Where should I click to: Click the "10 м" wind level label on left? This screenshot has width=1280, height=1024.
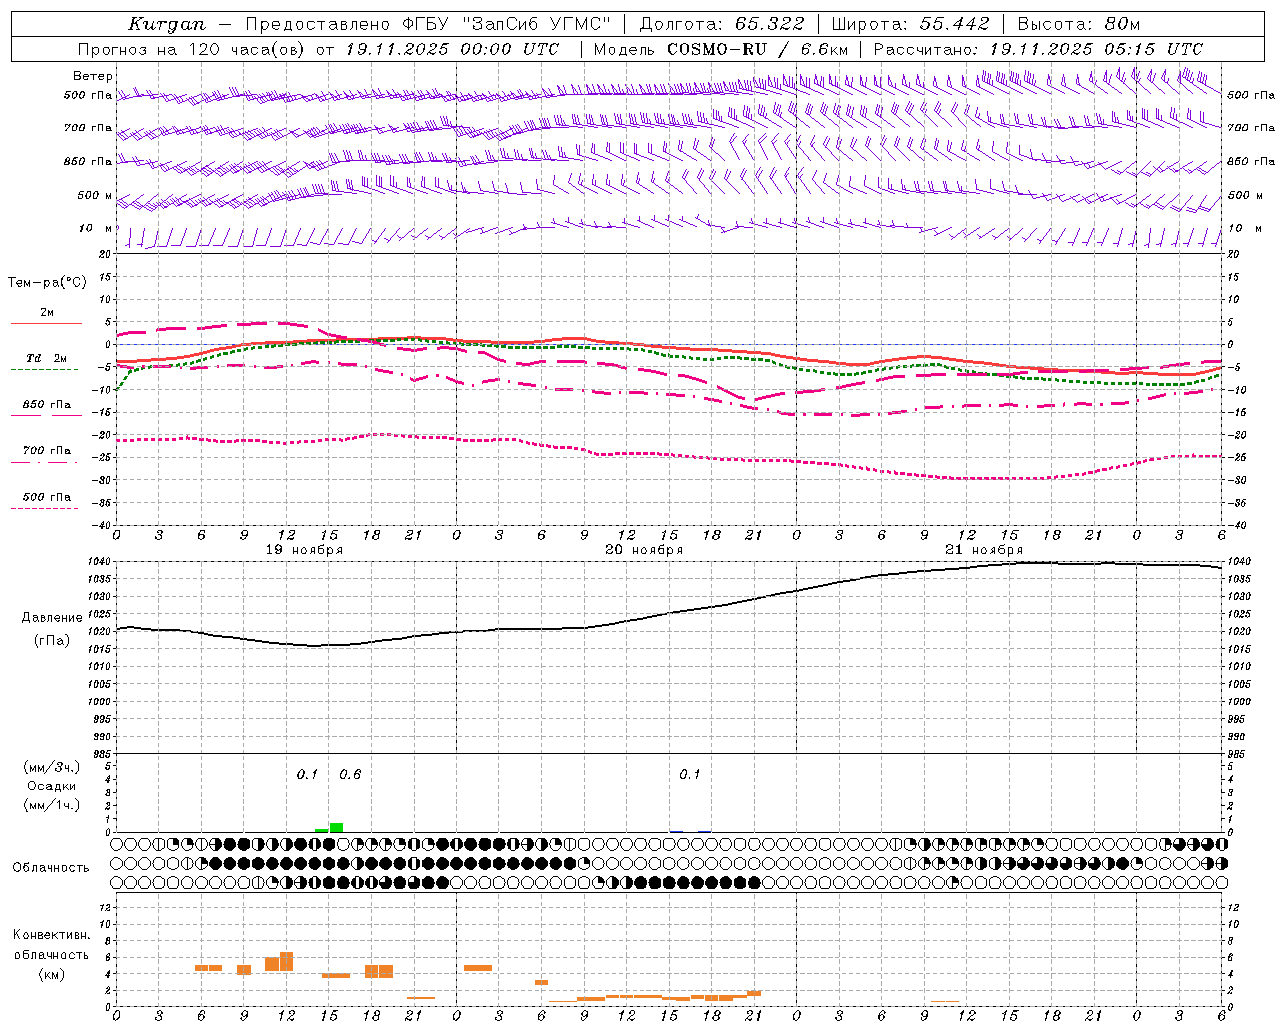[x=96, y=228]
